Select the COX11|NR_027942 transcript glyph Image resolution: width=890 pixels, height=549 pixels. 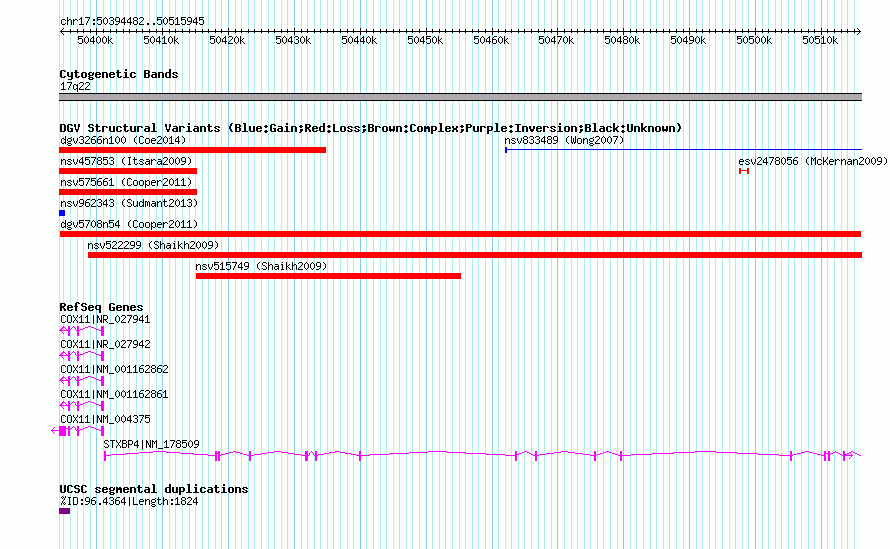(x=82, y=354)
